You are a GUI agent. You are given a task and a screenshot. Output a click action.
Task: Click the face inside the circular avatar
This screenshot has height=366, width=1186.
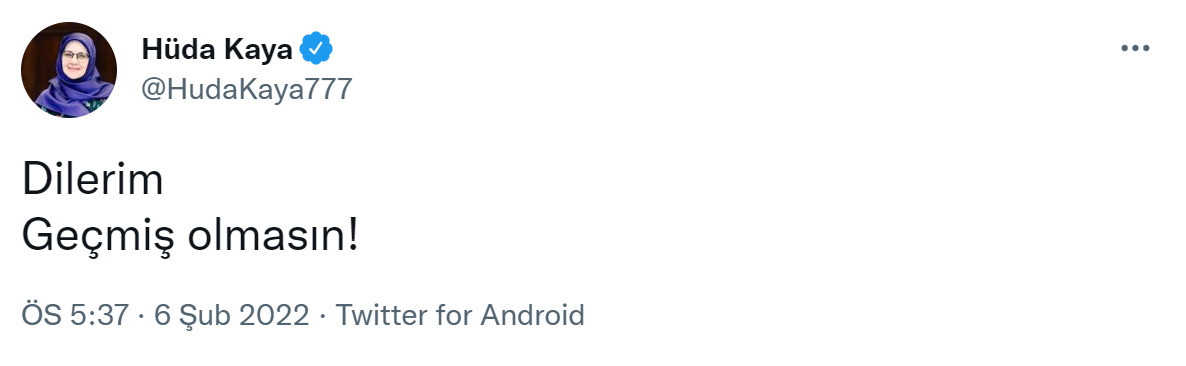(x=76, y=56)
